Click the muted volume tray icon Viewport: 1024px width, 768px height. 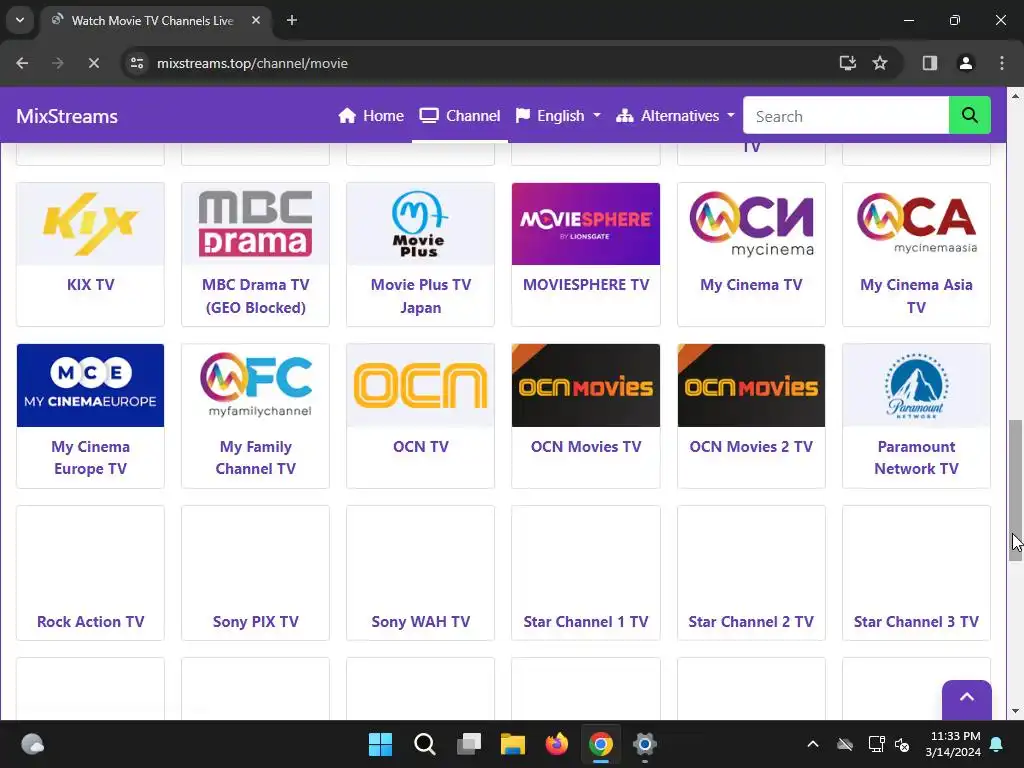(x=903, y=744)
